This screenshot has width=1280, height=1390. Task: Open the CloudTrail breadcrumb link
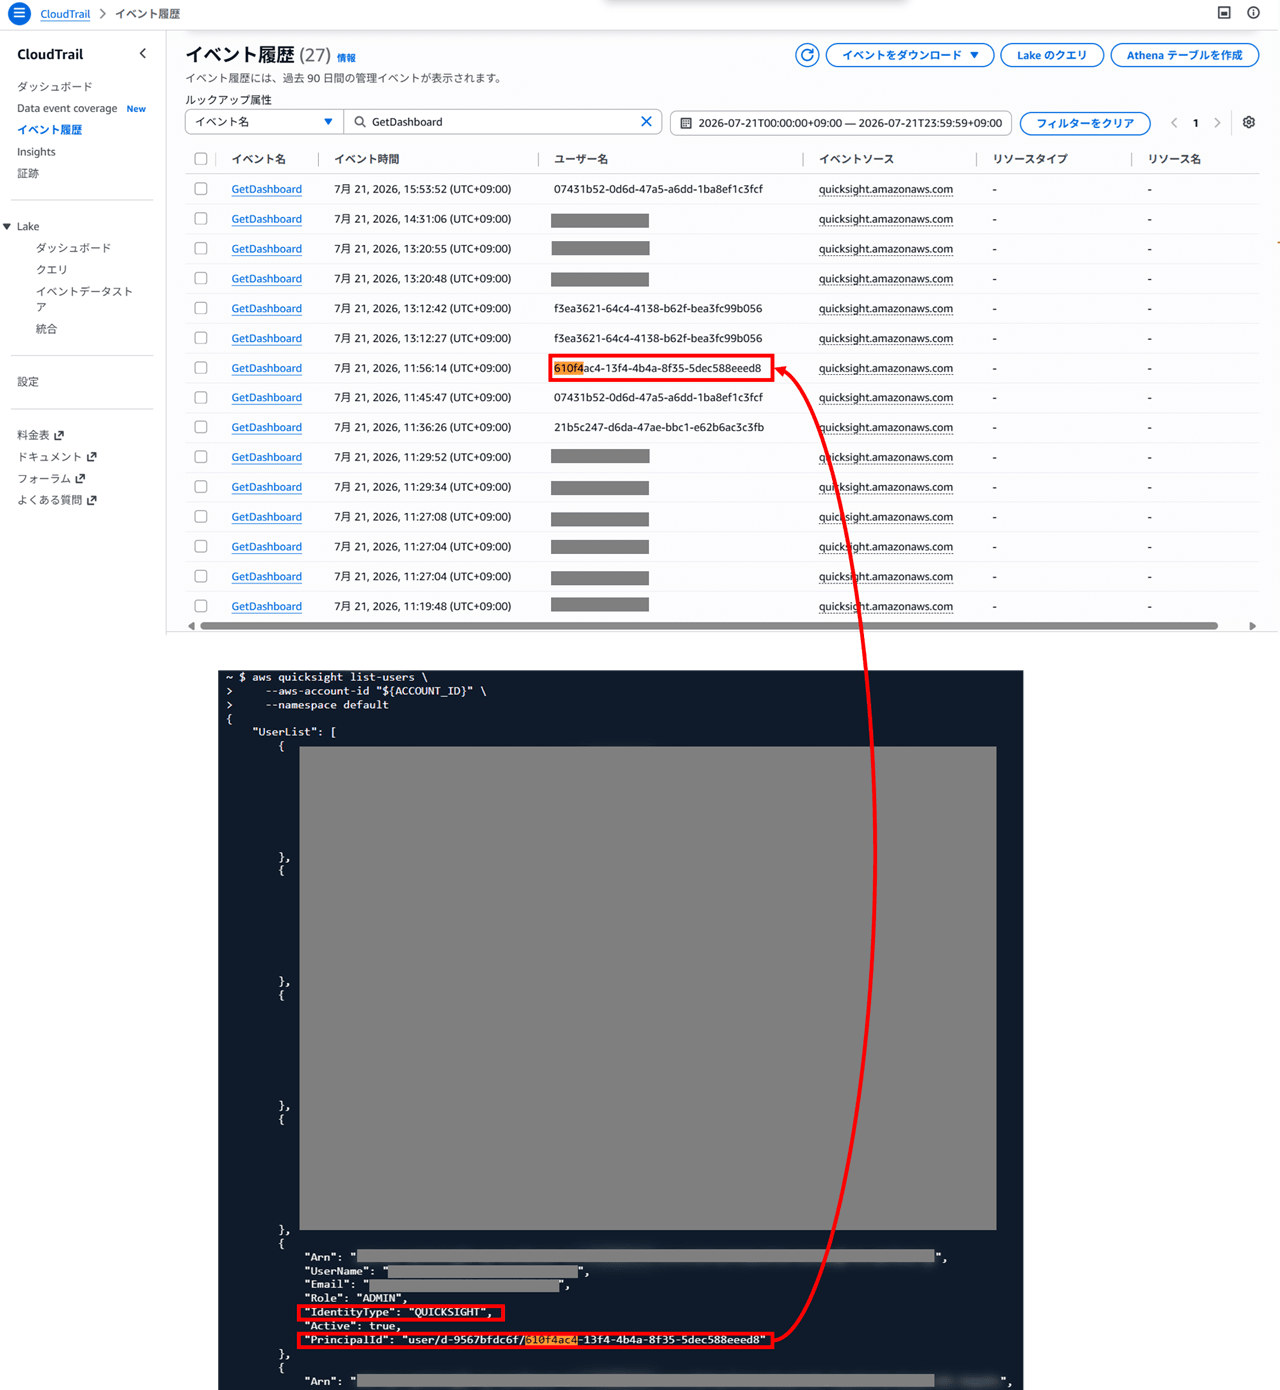(65, 14)
